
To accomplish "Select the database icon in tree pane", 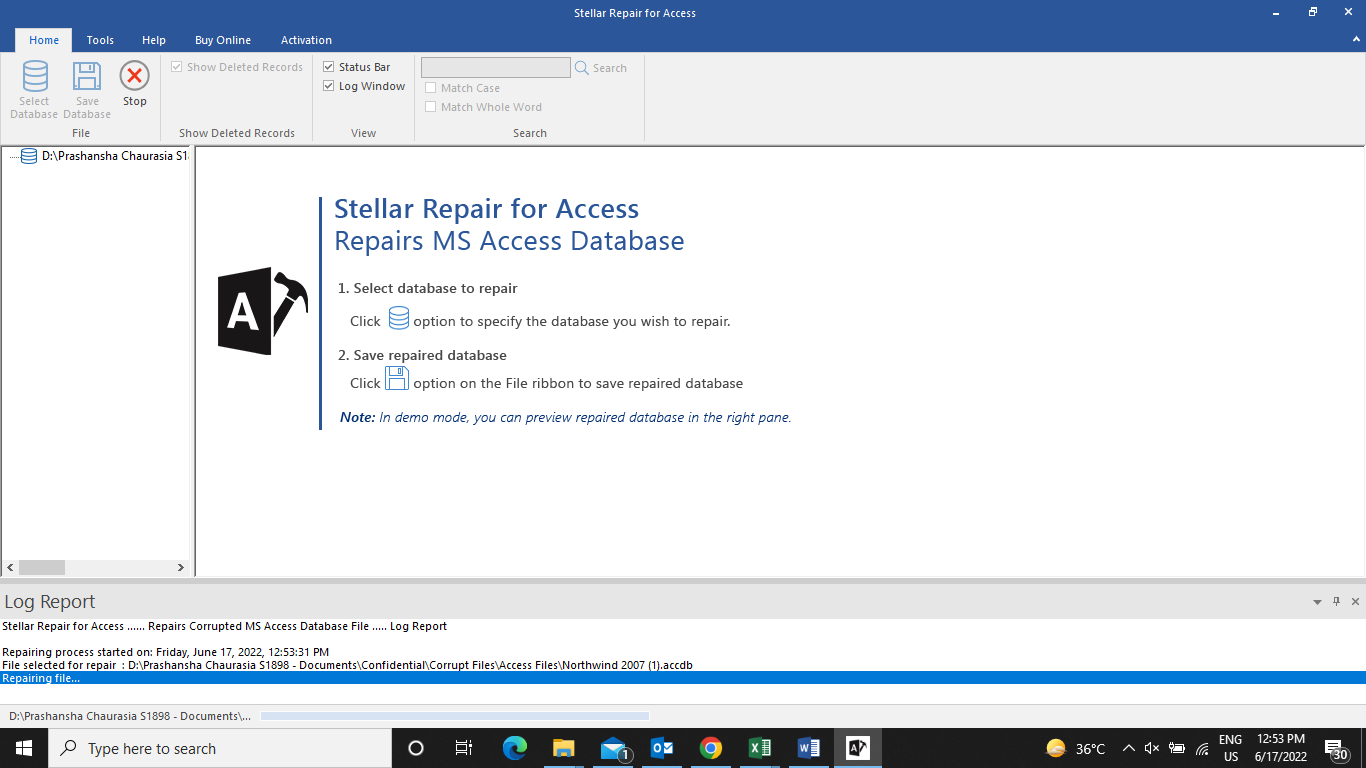I will point(29,156).
